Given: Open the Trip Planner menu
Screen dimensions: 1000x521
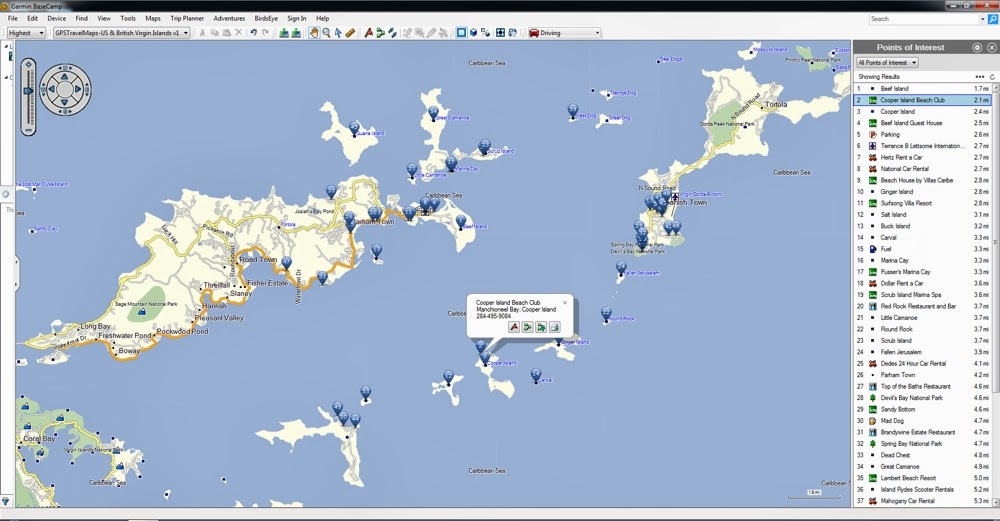Looking at the screenshot, I should point(187,18).
